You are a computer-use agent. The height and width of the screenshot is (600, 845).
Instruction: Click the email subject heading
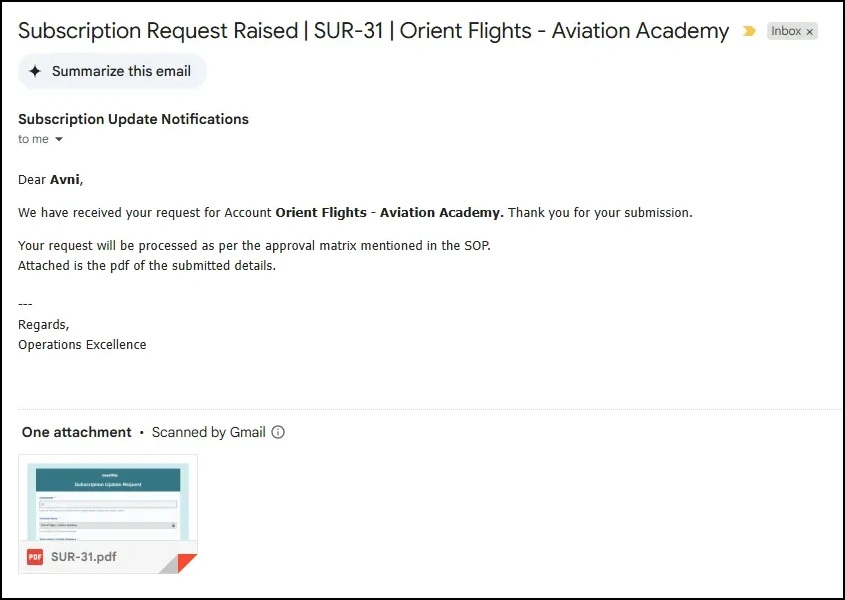pyautogui.click(x=373, y=30)
